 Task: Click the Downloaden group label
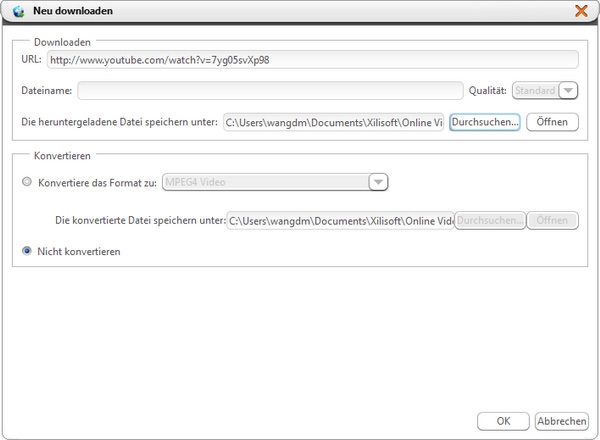[x=62, y=42]
